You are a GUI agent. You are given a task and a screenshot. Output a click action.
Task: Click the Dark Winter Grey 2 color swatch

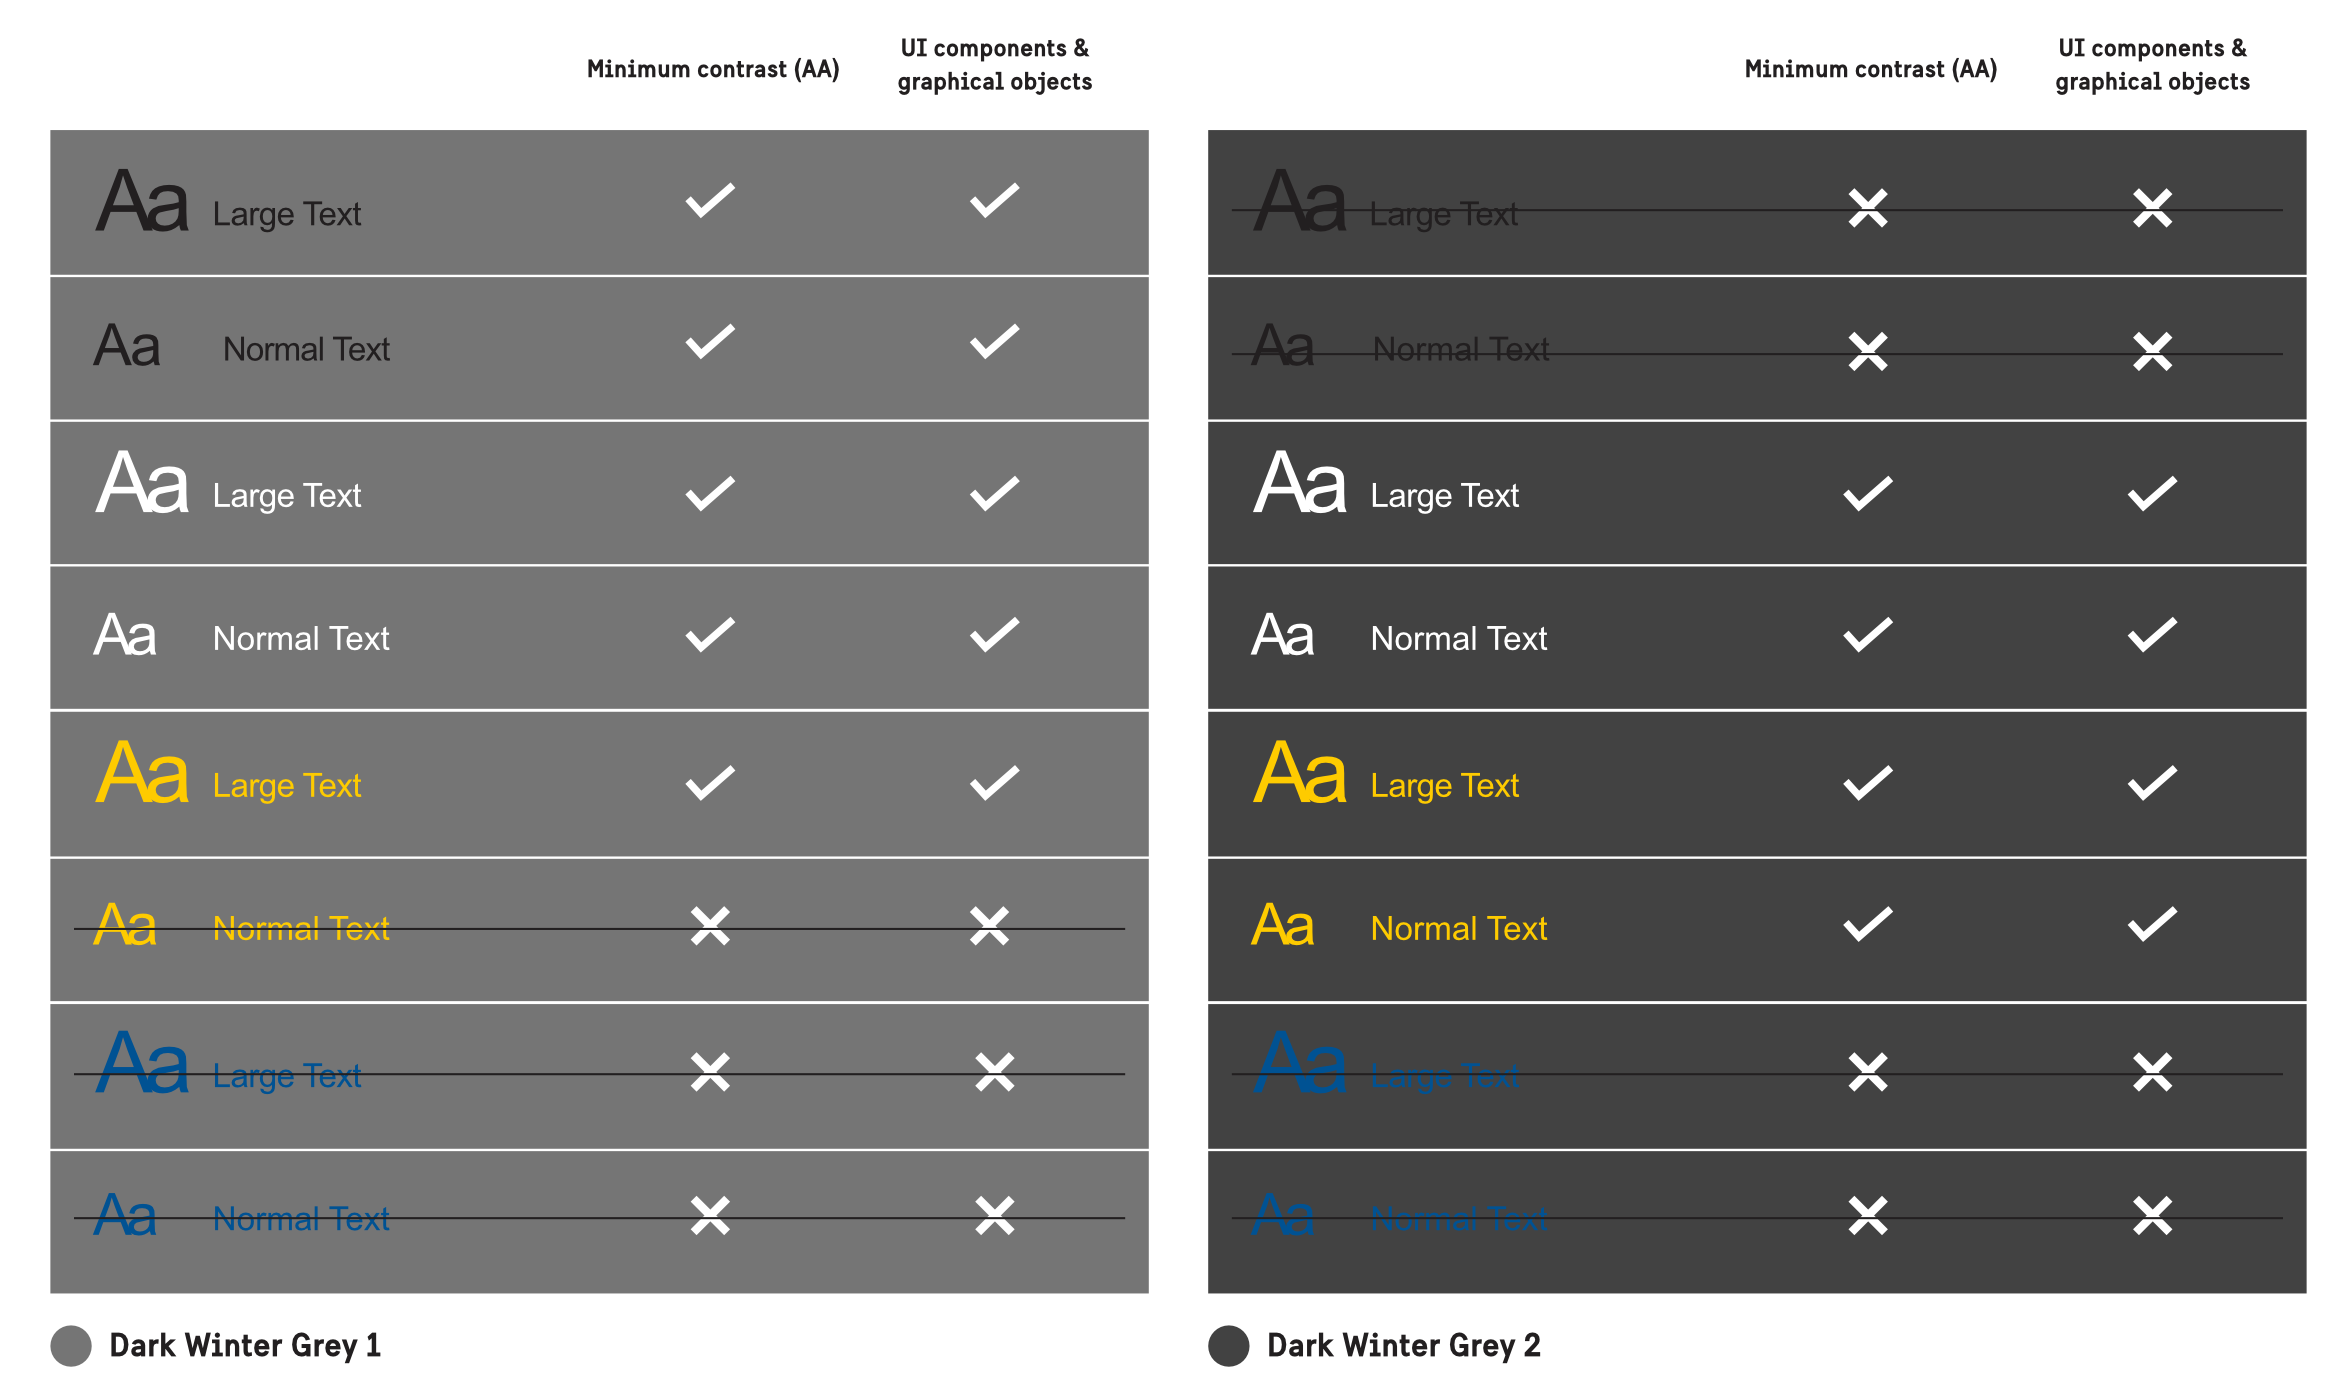(1228, 1346)
